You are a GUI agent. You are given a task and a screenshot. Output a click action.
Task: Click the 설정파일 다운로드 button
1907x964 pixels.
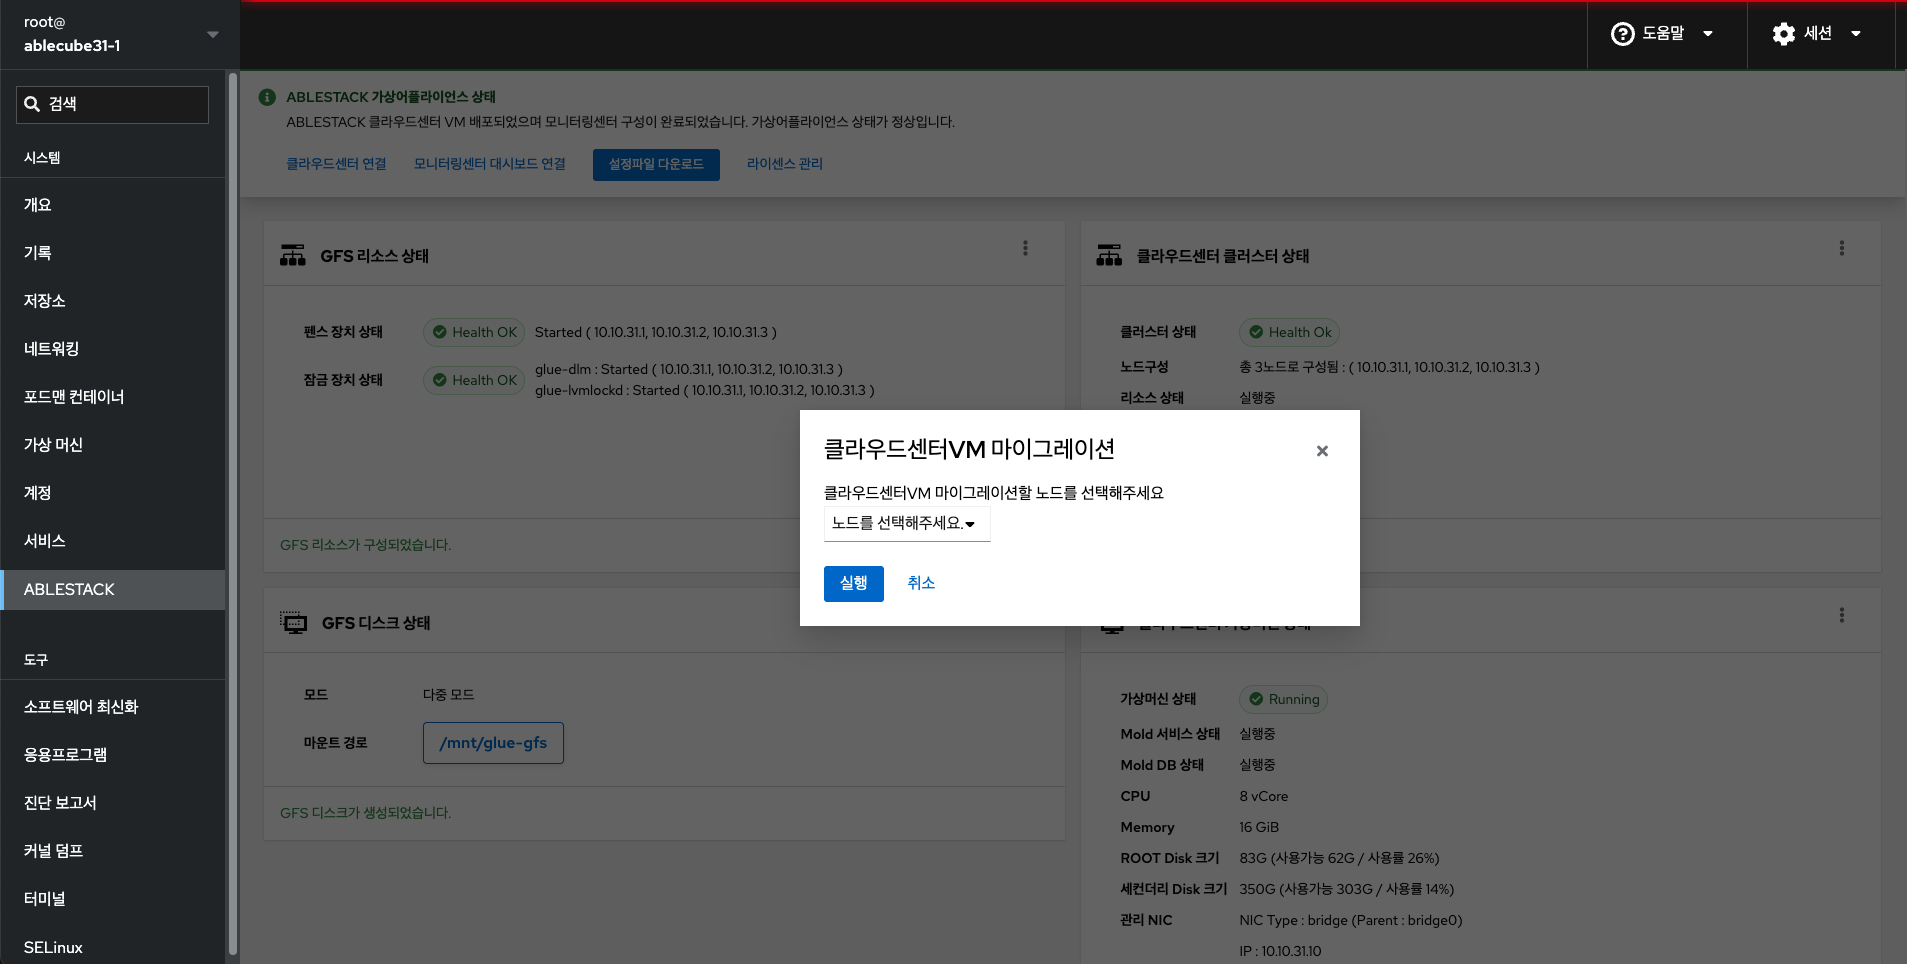656,164
